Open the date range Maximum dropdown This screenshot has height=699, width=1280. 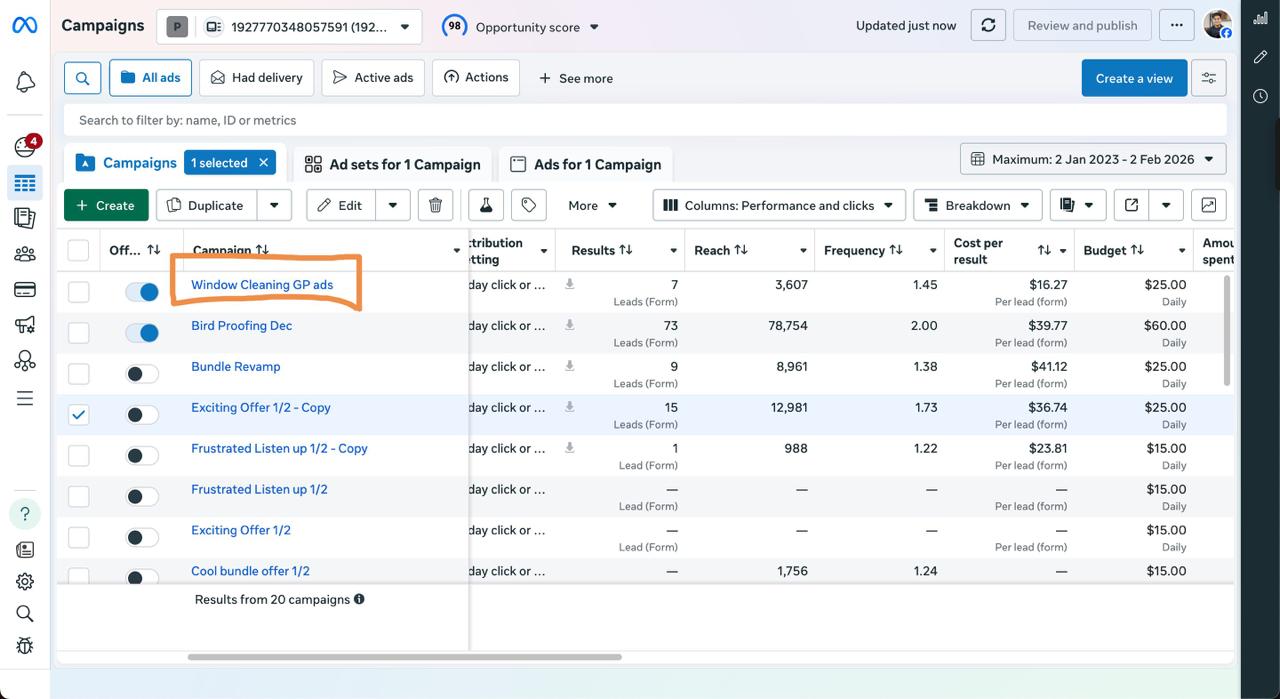(1093, 159)
